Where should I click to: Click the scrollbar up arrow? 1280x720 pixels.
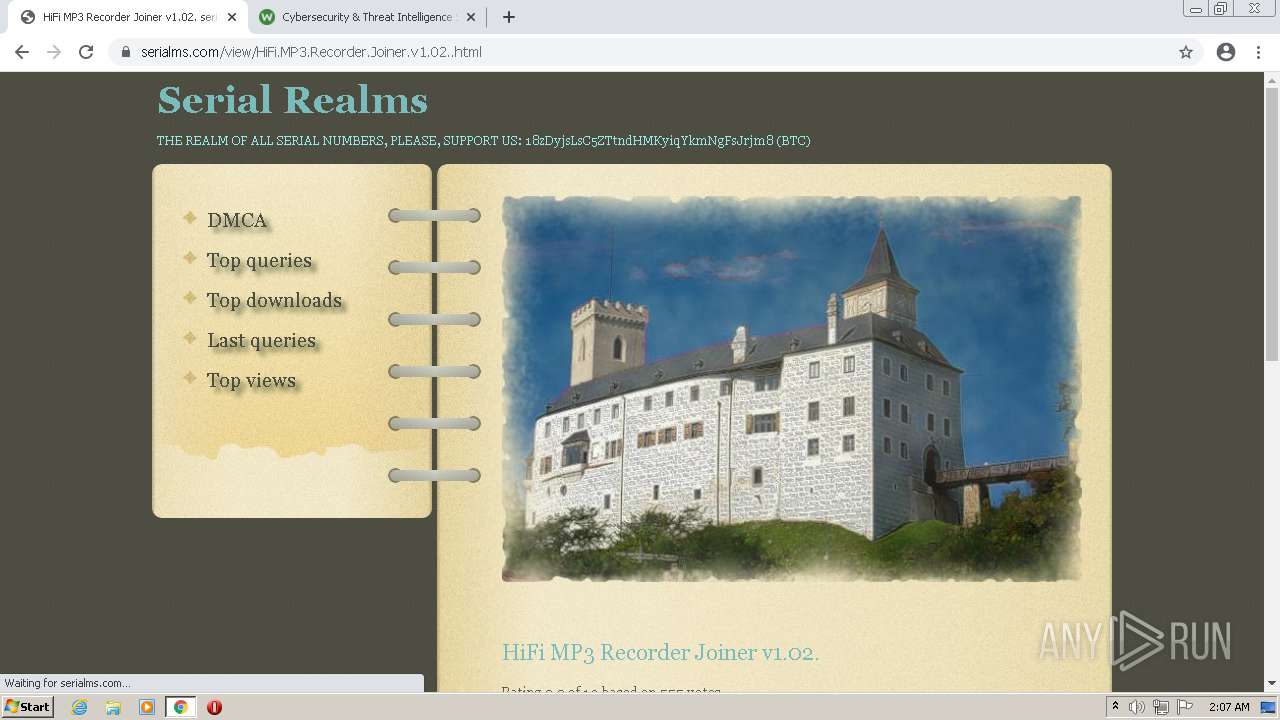point(1272,80)
